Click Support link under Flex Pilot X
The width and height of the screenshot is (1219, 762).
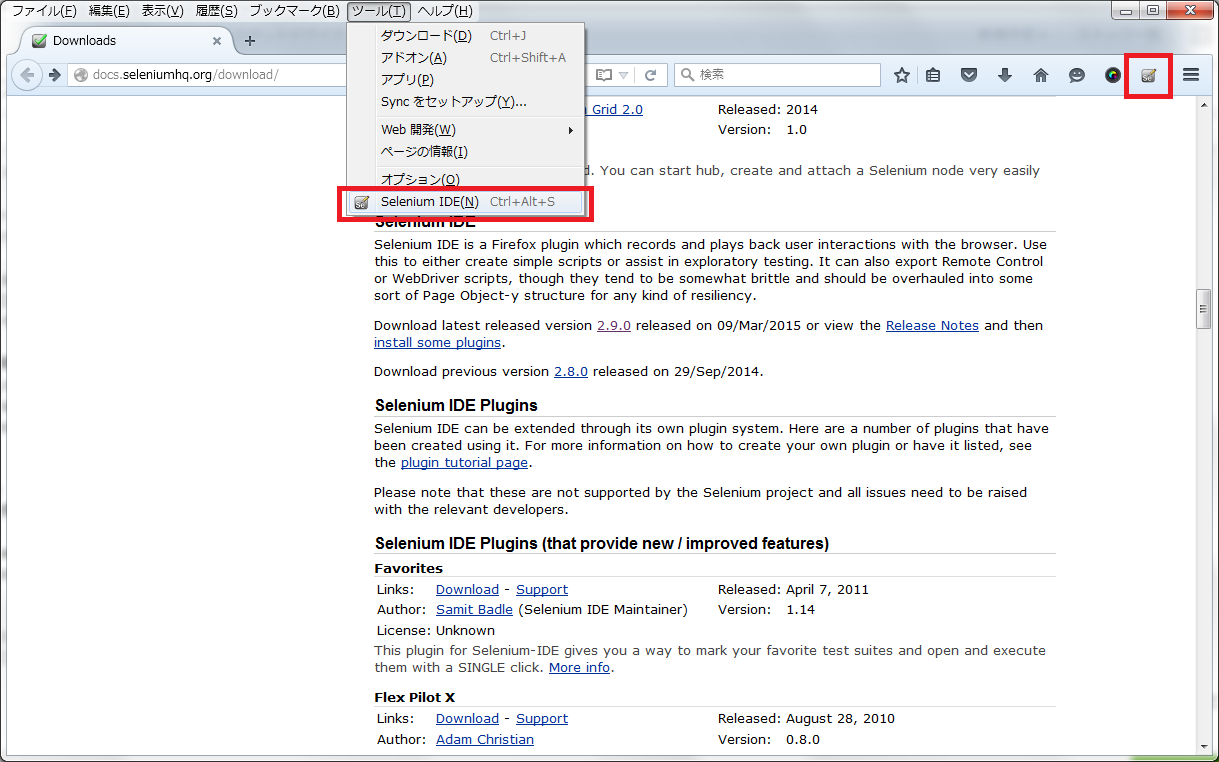tap(542, 719)
